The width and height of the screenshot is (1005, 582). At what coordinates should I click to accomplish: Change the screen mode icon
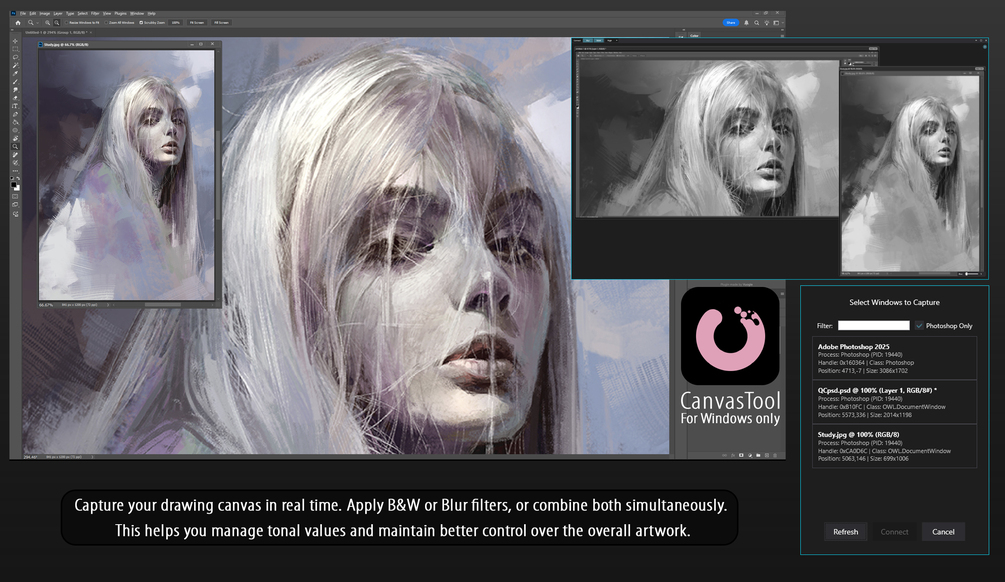[x=15, y=205]
